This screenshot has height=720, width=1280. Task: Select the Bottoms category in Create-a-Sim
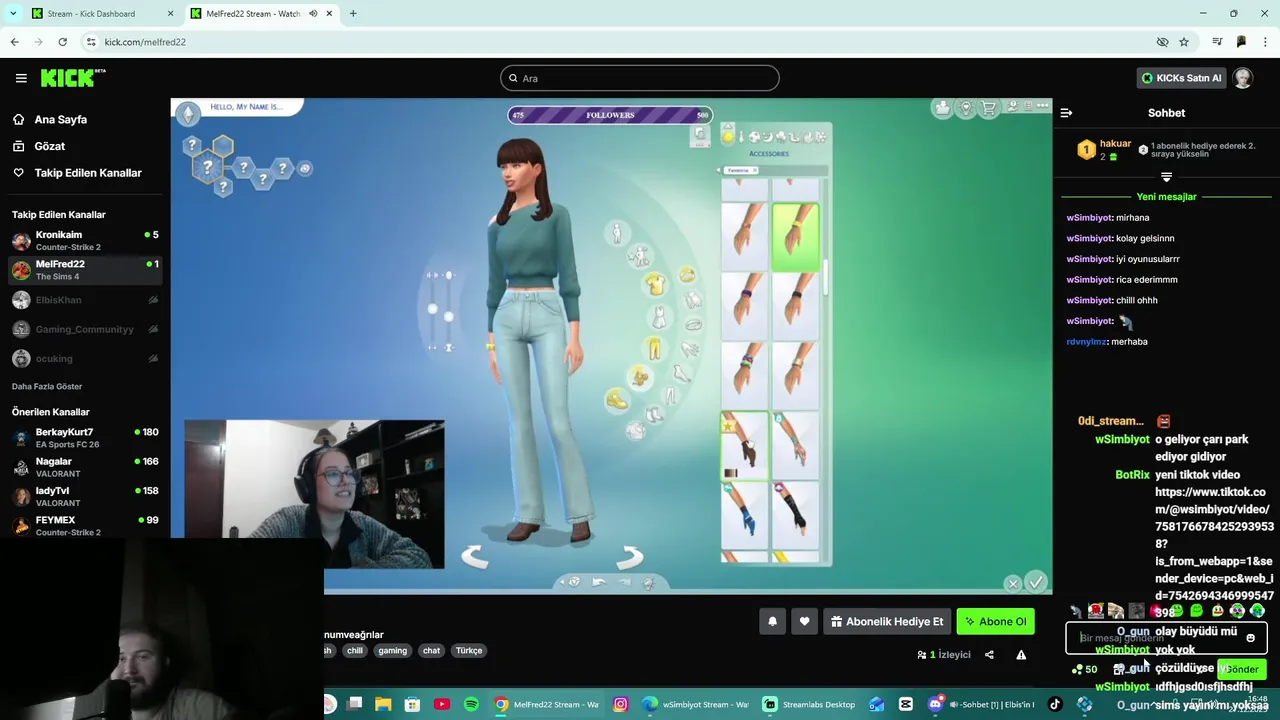pyautogui.click(x=654, y=348)
